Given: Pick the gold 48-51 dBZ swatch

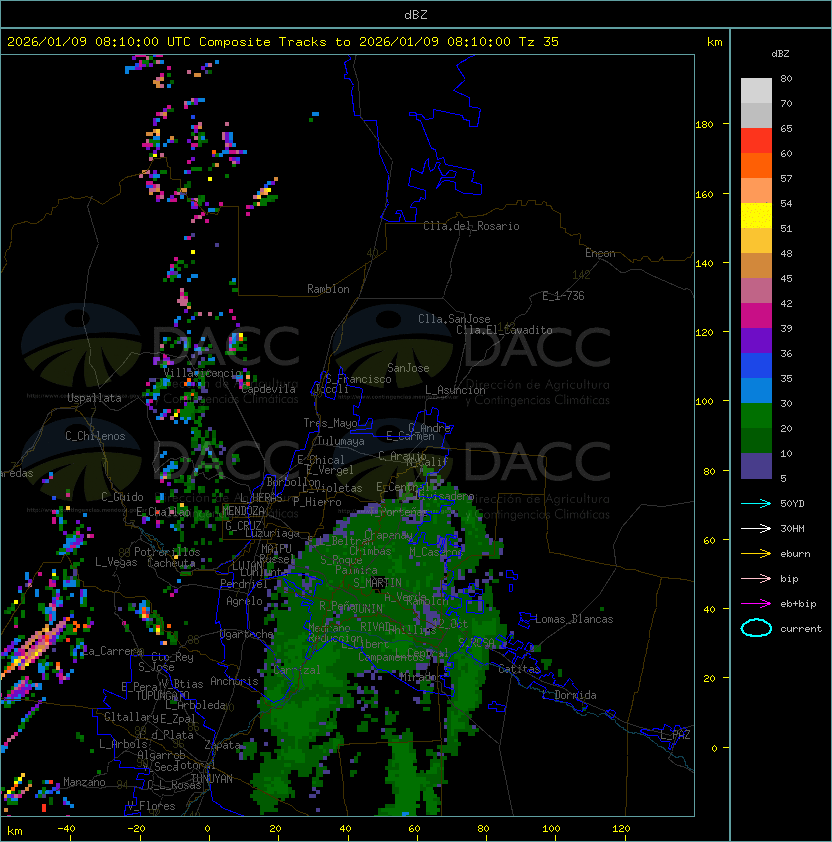Looking at the screenshot, I should pyautogui.click(x=756, y=241).
